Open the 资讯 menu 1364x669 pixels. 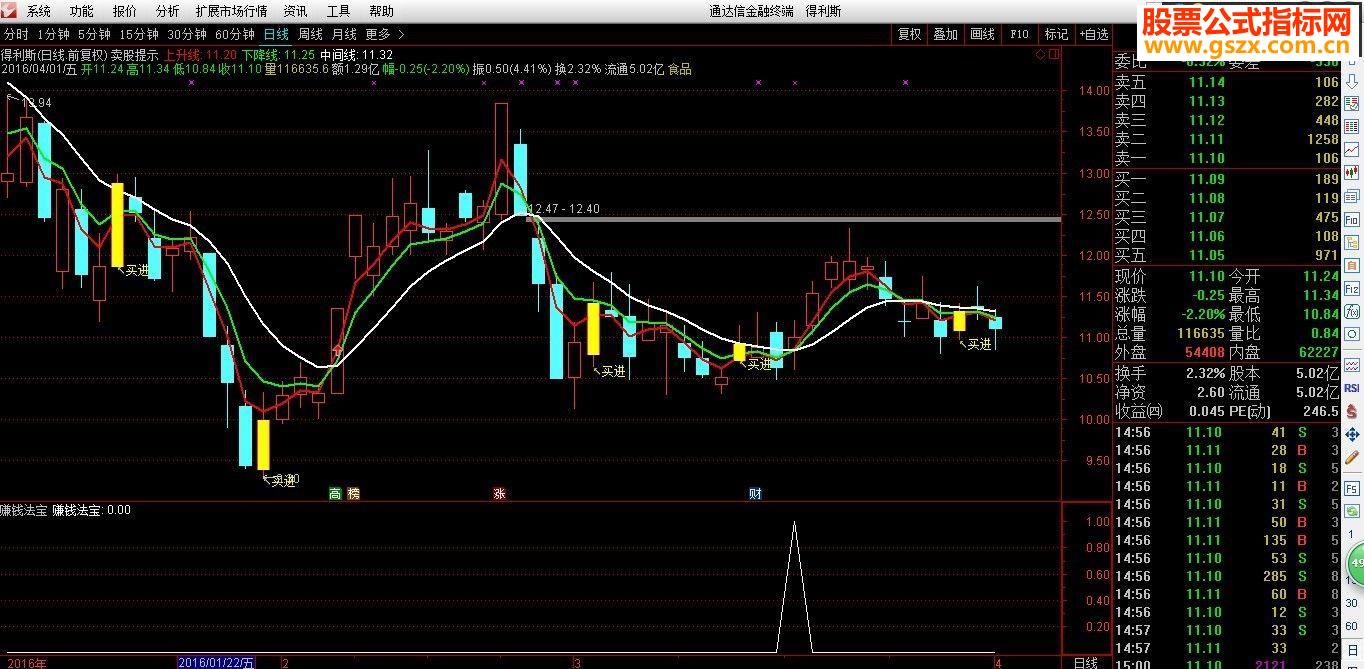[x=295, y=11]
